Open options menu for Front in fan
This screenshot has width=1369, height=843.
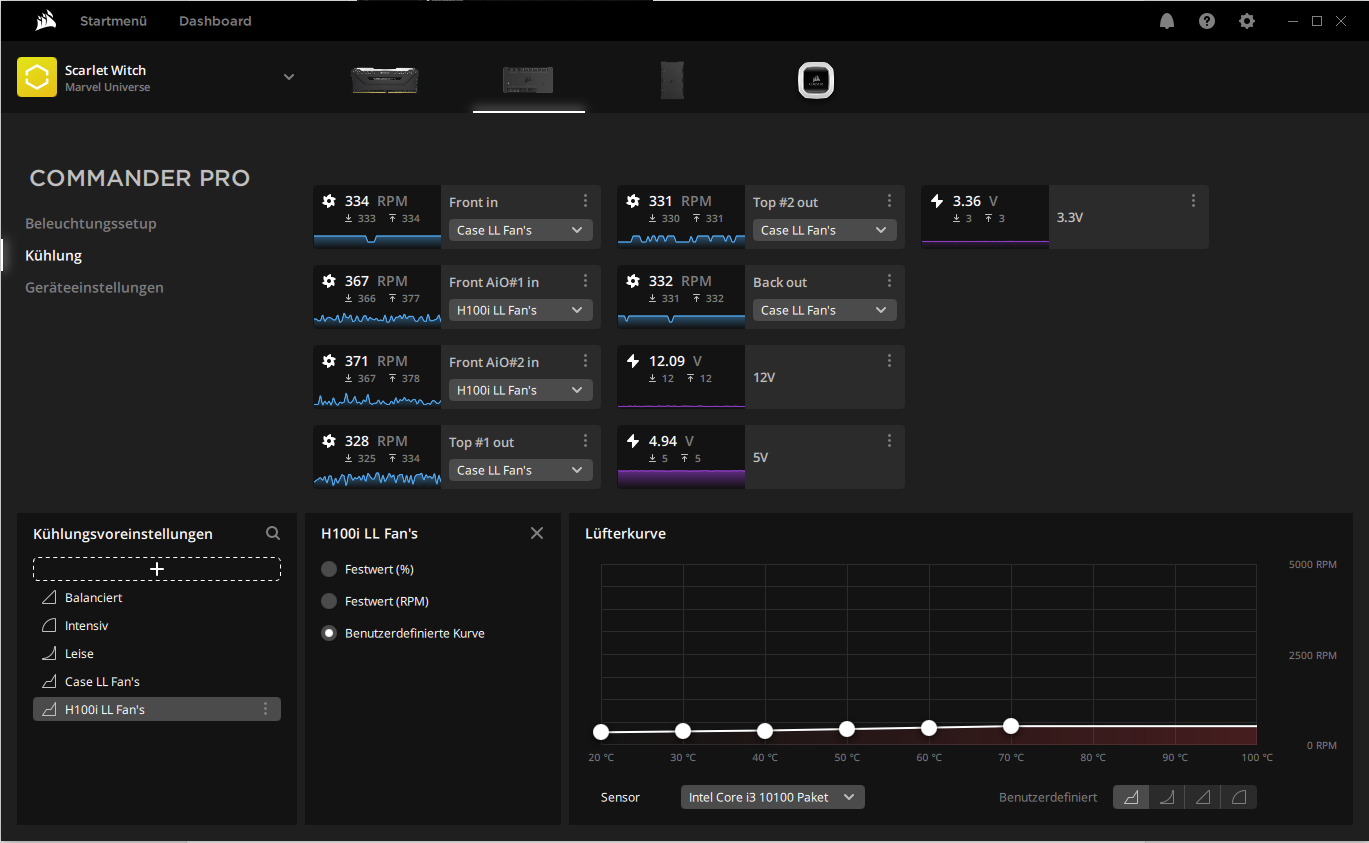[585, 201]
